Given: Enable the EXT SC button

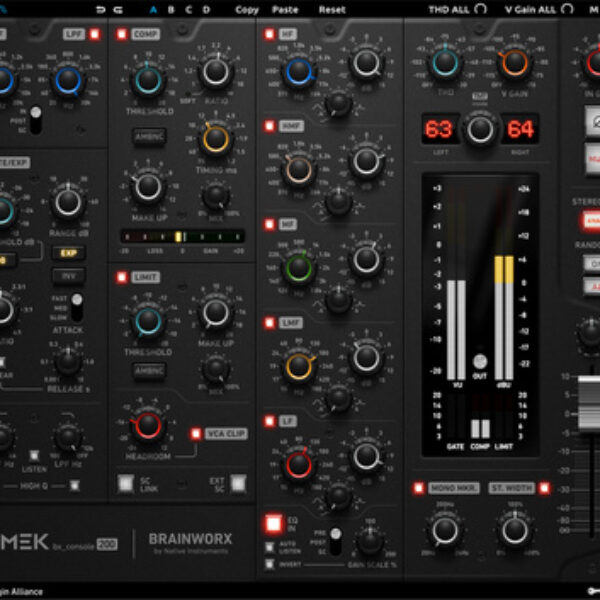Looking at the screenshot, I should tap(238, 484).
